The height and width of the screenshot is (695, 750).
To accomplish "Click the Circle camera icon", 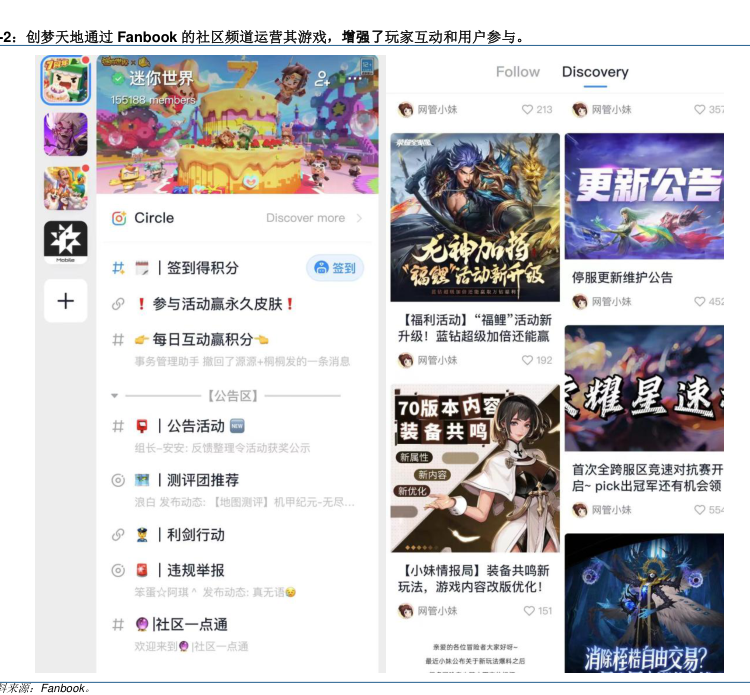I will (x=119, y=218).
